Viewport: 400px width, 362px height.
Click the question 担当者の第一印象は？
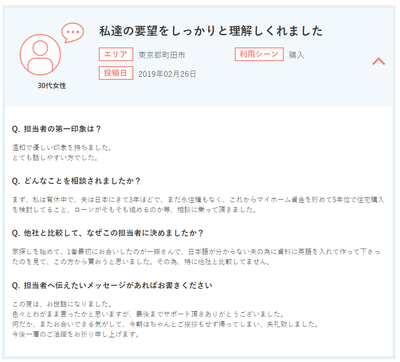pos(56,129)
